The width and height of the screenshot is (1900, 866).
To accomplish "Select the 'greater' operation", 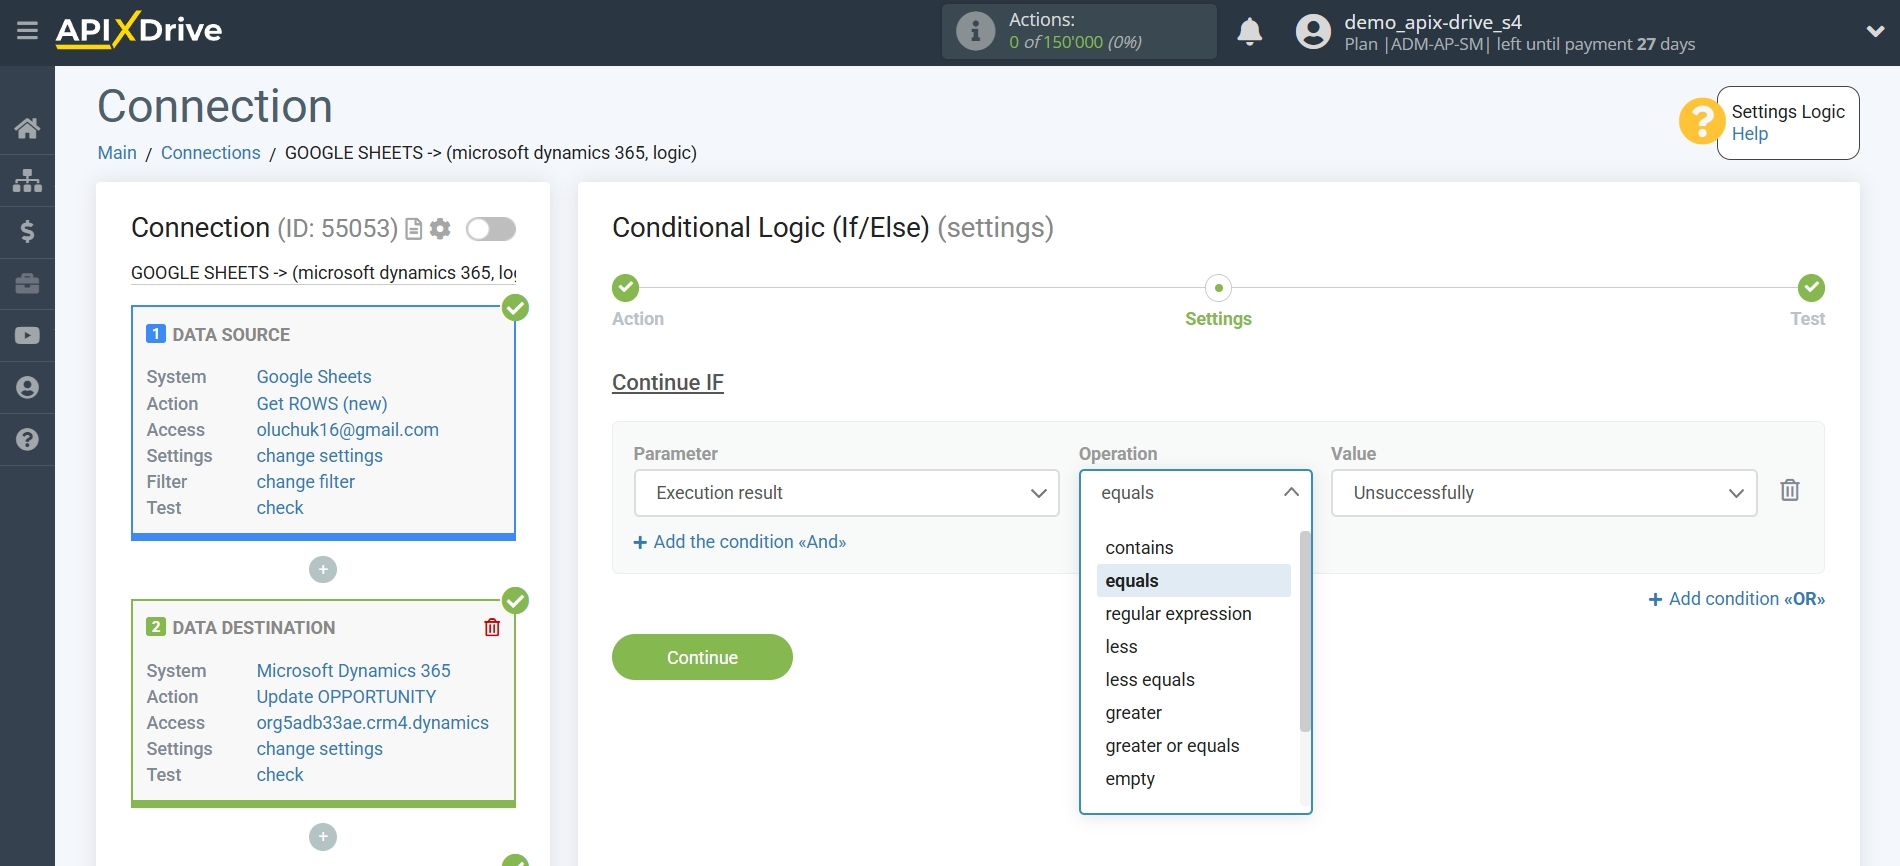I will point(1193,713).
